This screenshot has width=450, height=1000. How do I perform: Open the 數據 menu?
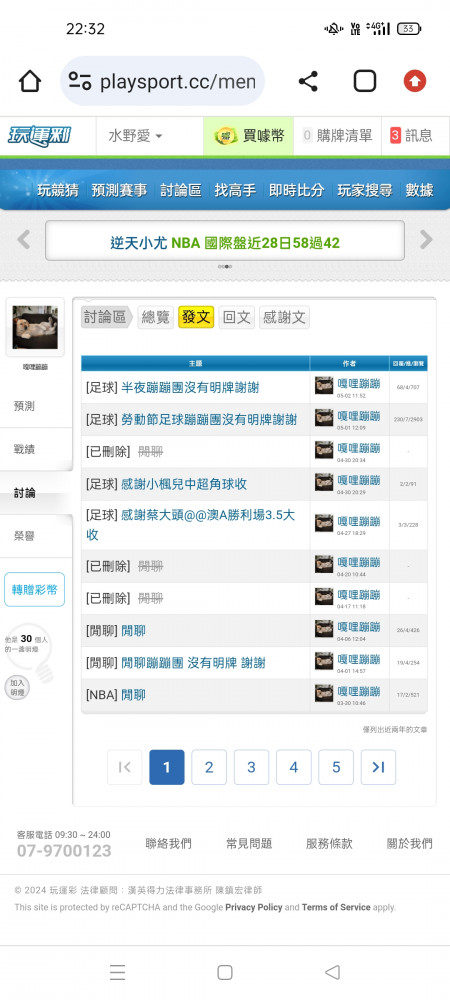pos(419,190)
